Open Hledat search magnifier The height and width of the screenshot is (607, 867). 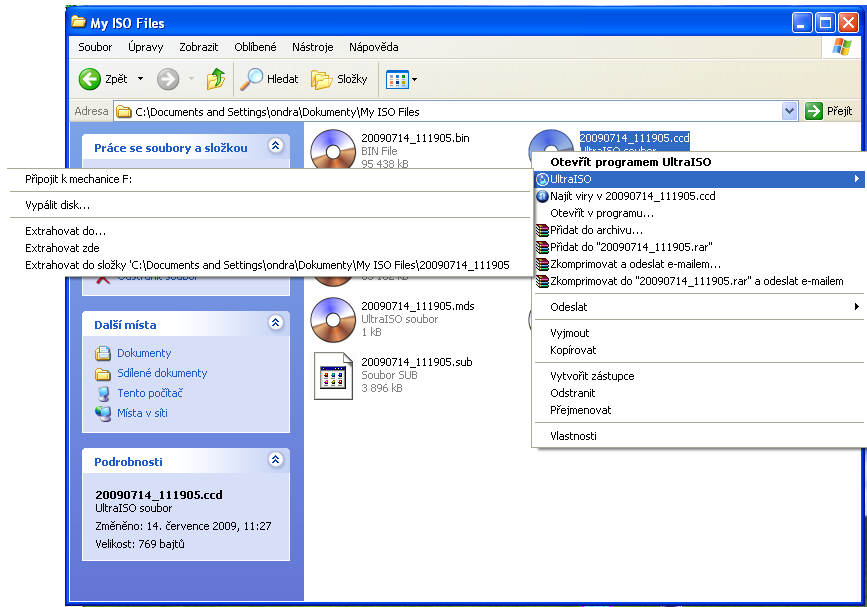pyautogui.click(x=252, y=79)
